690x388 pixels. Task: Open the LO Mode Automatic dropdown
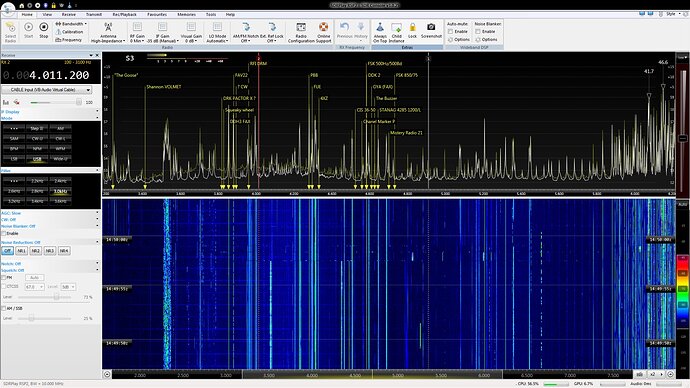217,33
